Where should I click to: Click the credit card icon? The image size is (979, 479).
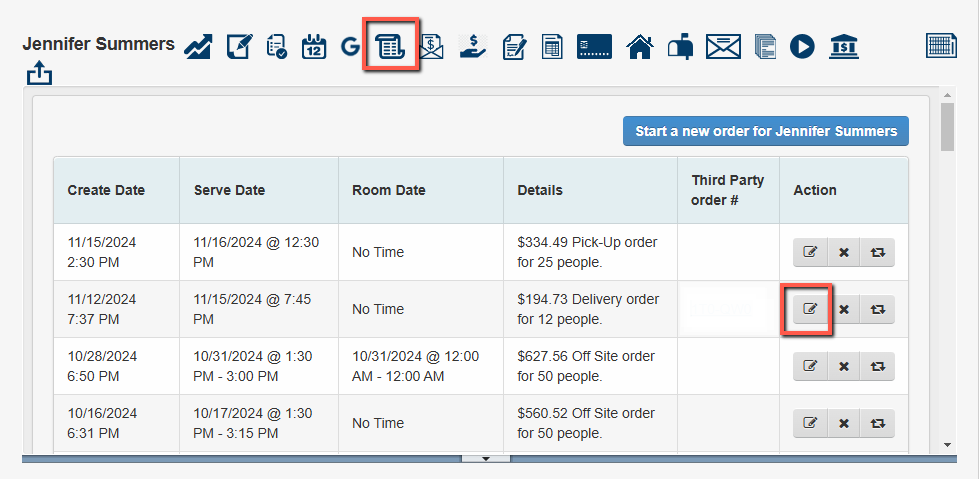(594, 47)
